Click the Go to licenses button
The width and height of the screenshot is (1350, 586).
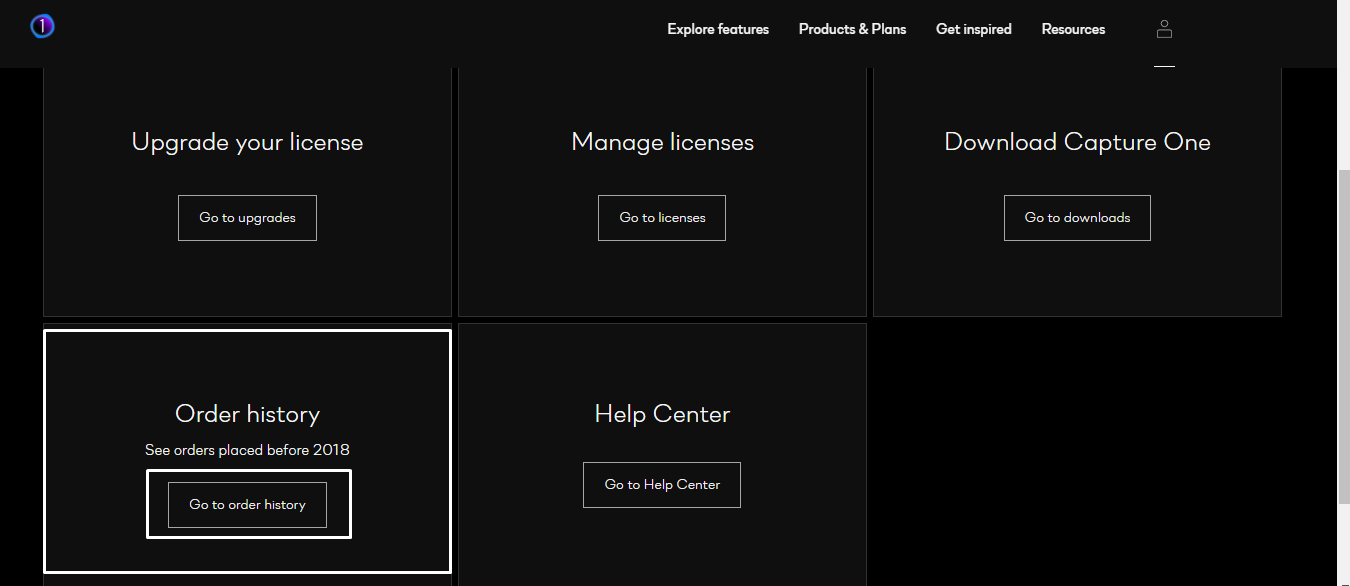click(662, 218)
